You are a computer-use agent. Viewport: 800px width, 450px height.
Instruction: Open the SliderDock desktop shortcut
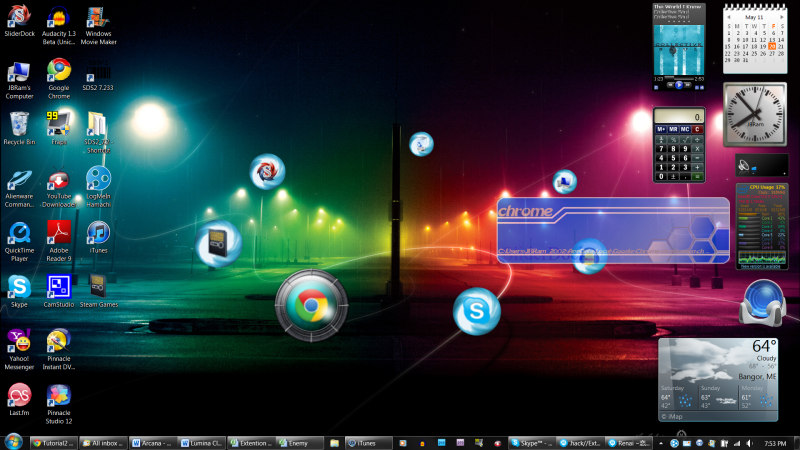click(x=19, y=21)
